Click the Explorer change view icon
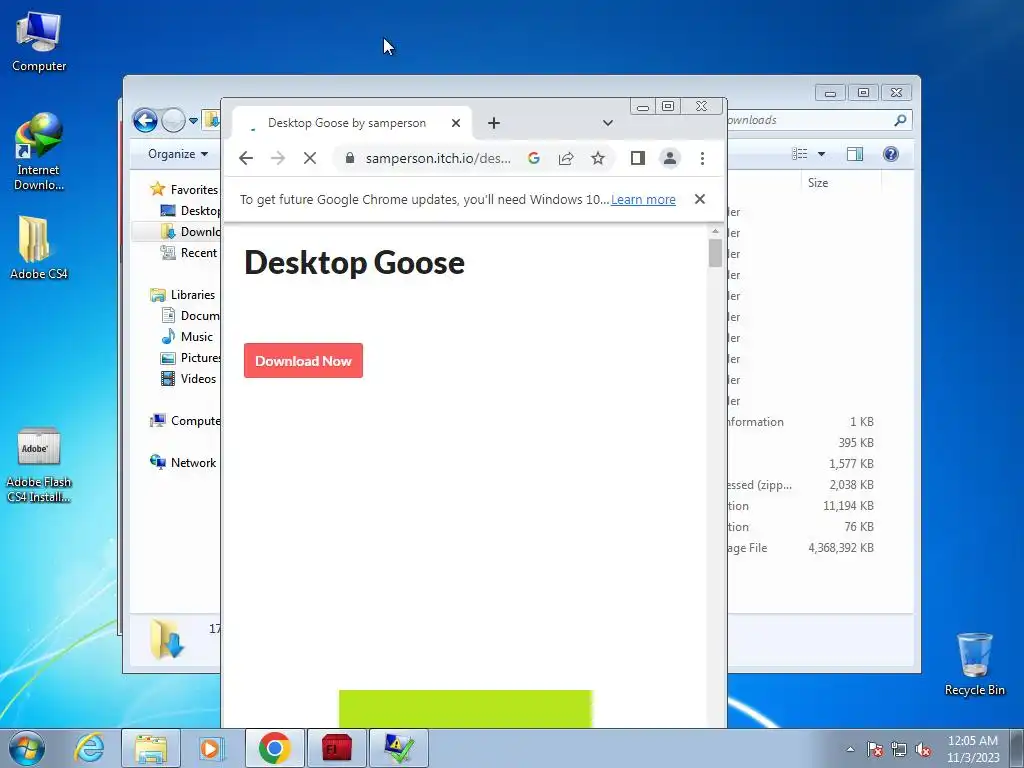Viewport: 1024px width, 768px height. point(799,154)
